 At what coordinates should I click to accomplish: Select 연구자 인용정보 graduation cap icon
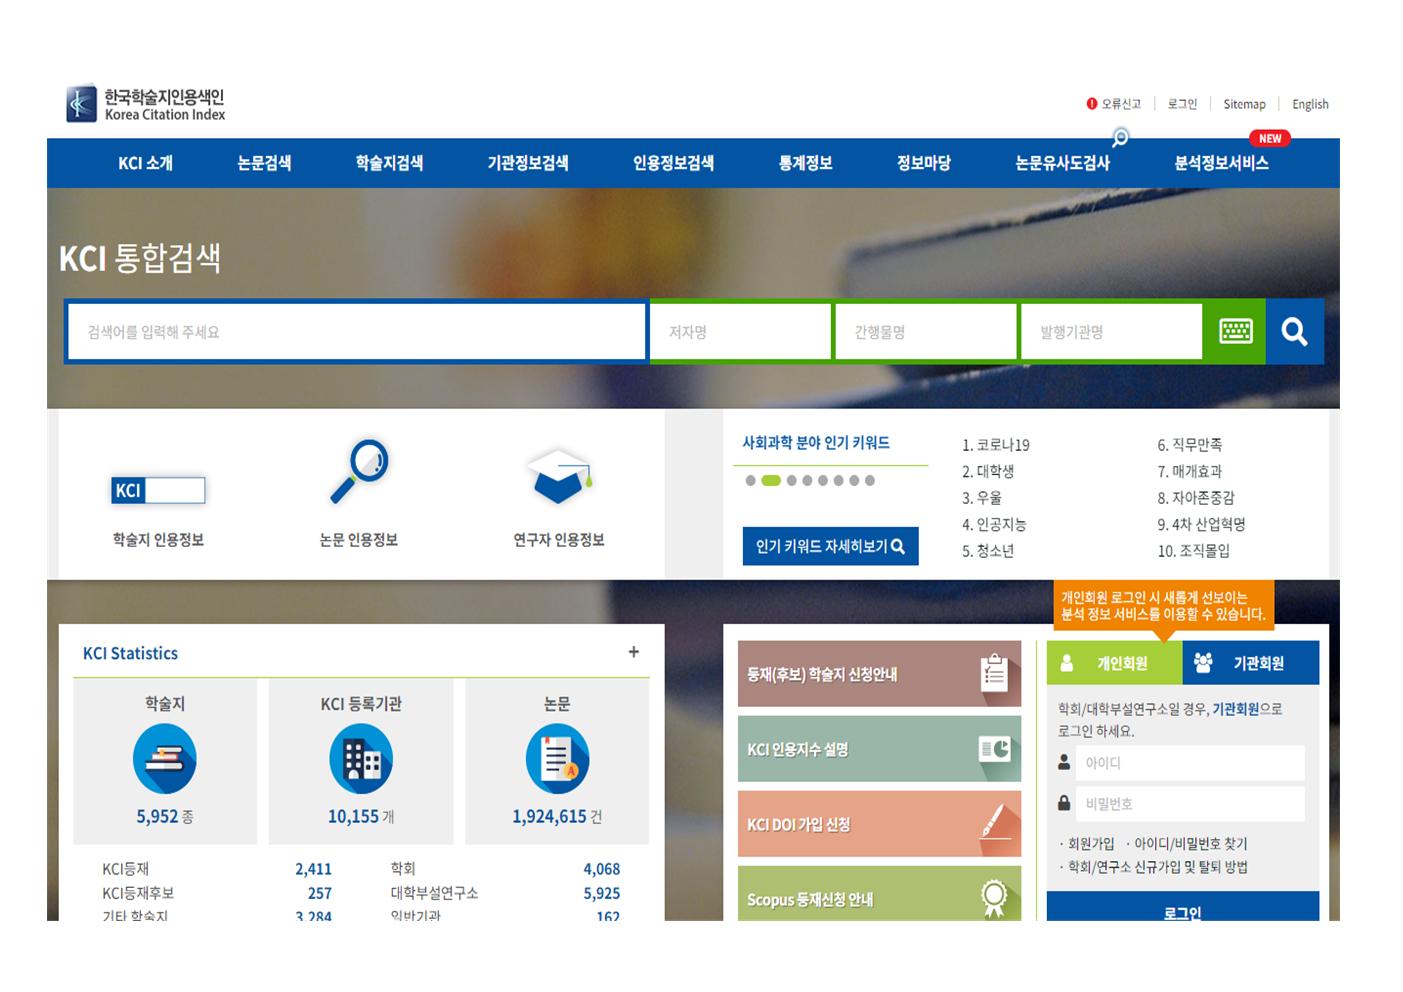(558, 476)
